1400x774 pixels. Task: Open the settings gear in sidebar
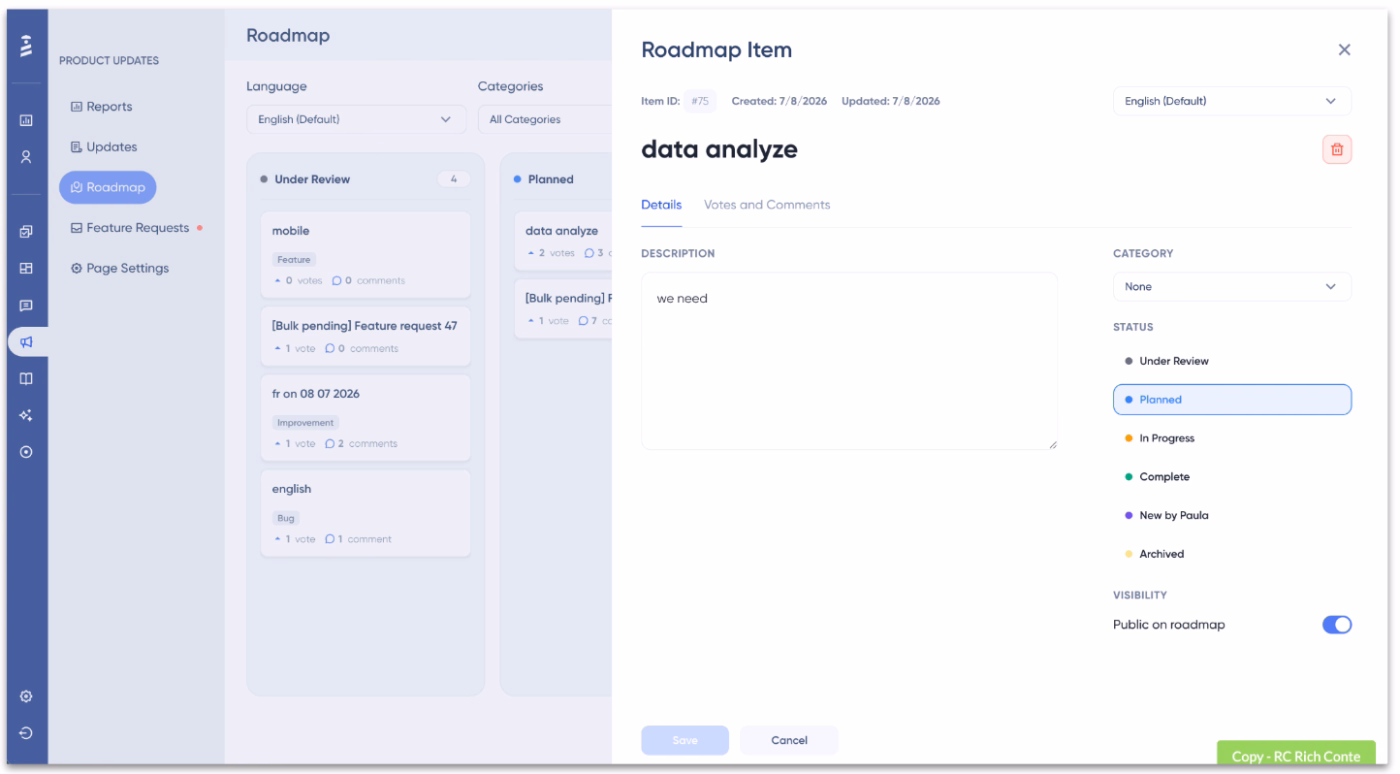(28, 695)
